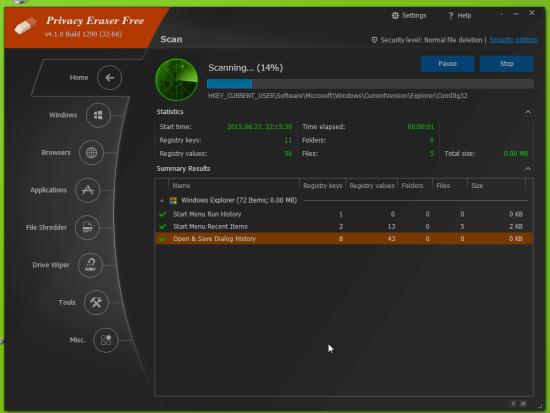Screen dimensions: 550x413
Task: Stop the scan
Action: [507, 64]
